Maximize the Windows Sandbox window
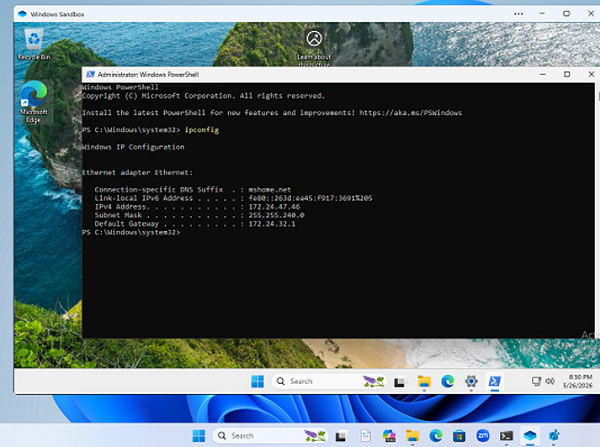The width and height of the screenshot is (600, 447). click(566, 14)
